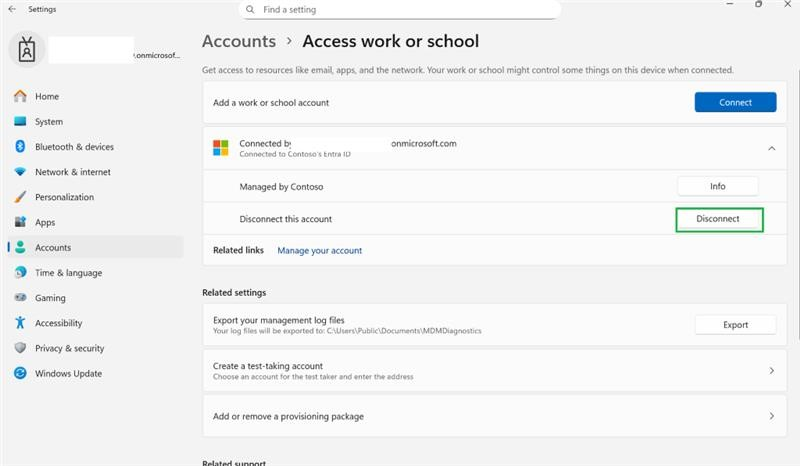The image size is (800, 466).
Task: Open Personalization settings label
Action: (64, 197)
